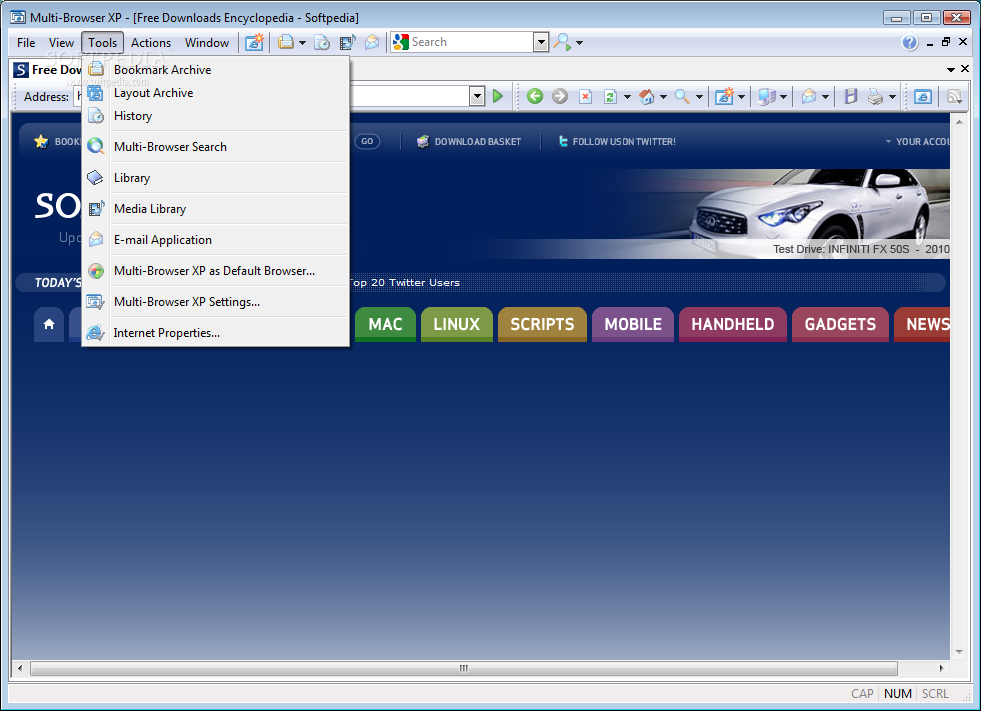Click the GO button on webpage

click(x=367, y=141)
